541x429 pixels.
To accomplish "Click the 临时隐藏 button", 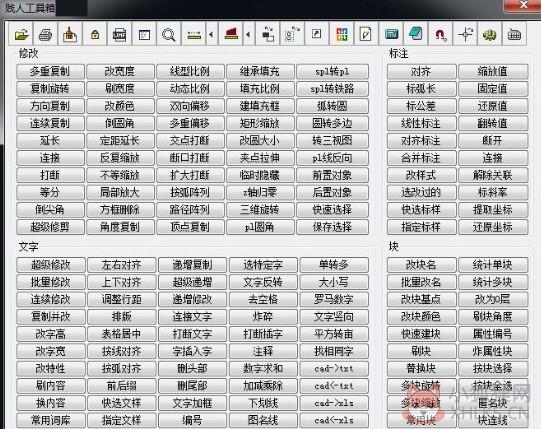I will [x=260, y=175].
